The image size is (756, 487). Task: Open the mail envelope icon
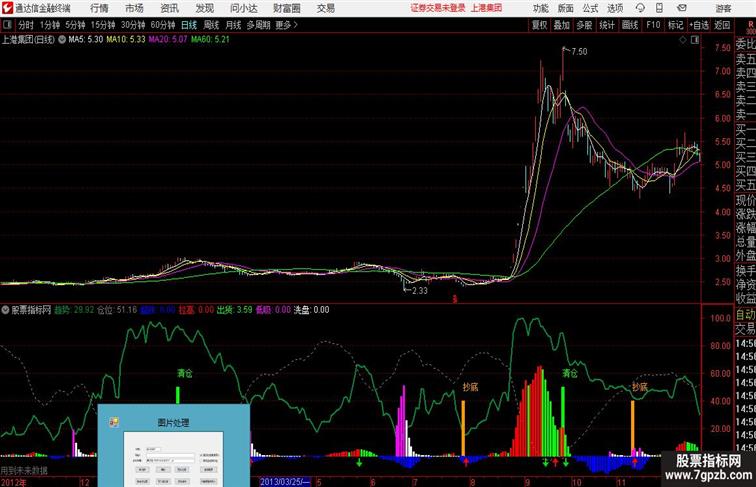(682, 8)
